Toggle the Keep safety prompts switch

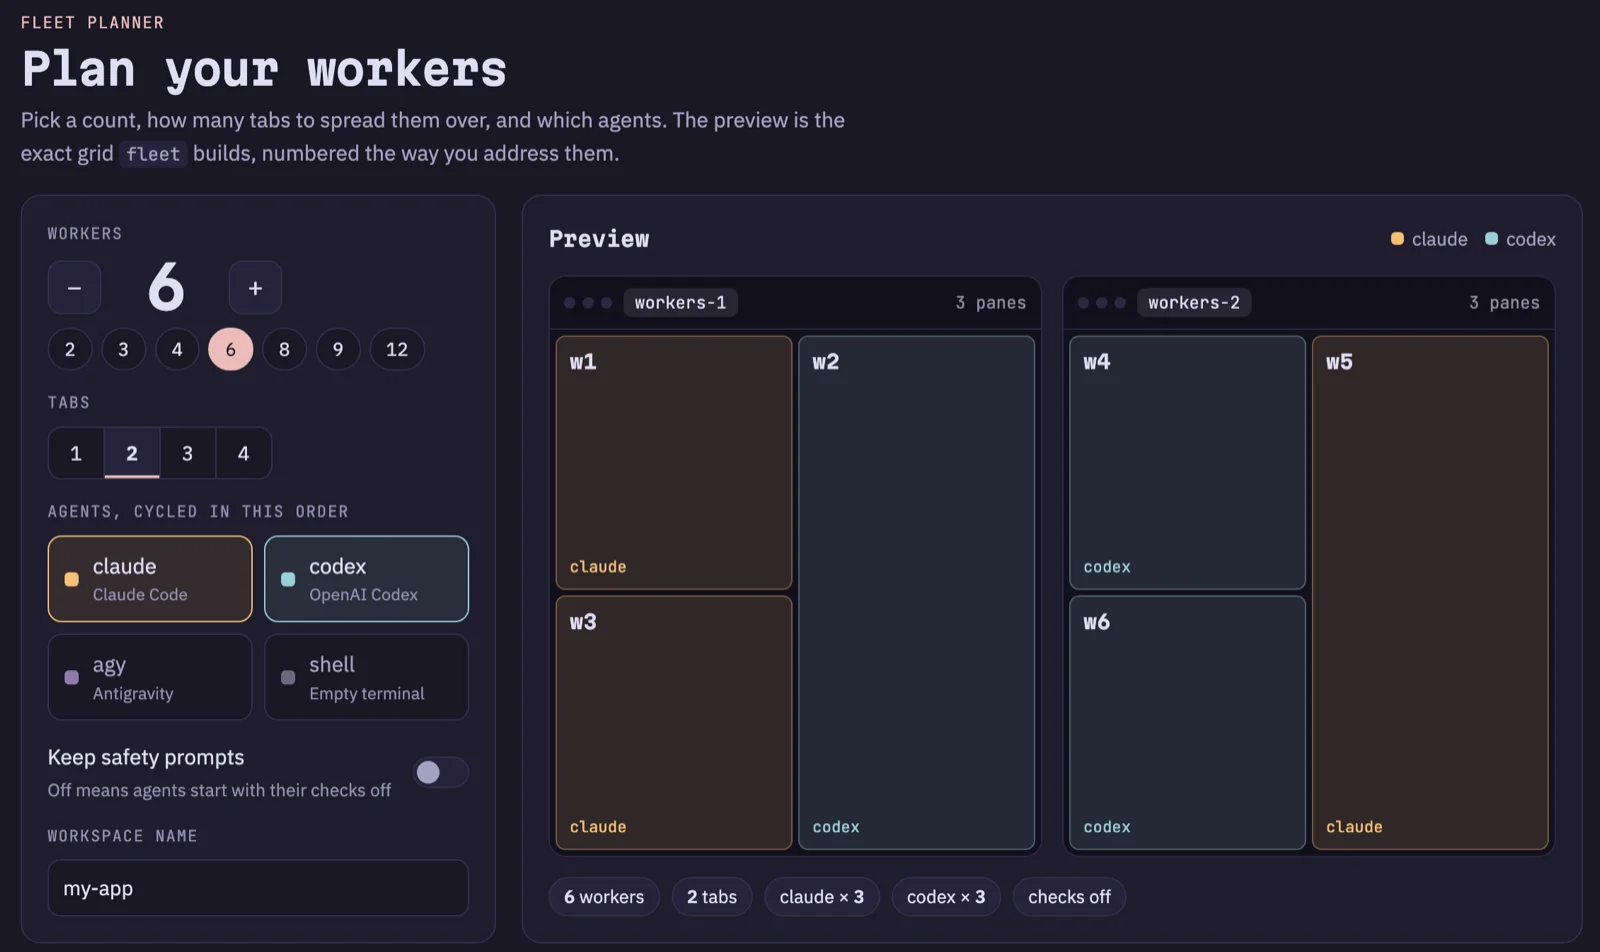tap(441, 772)
